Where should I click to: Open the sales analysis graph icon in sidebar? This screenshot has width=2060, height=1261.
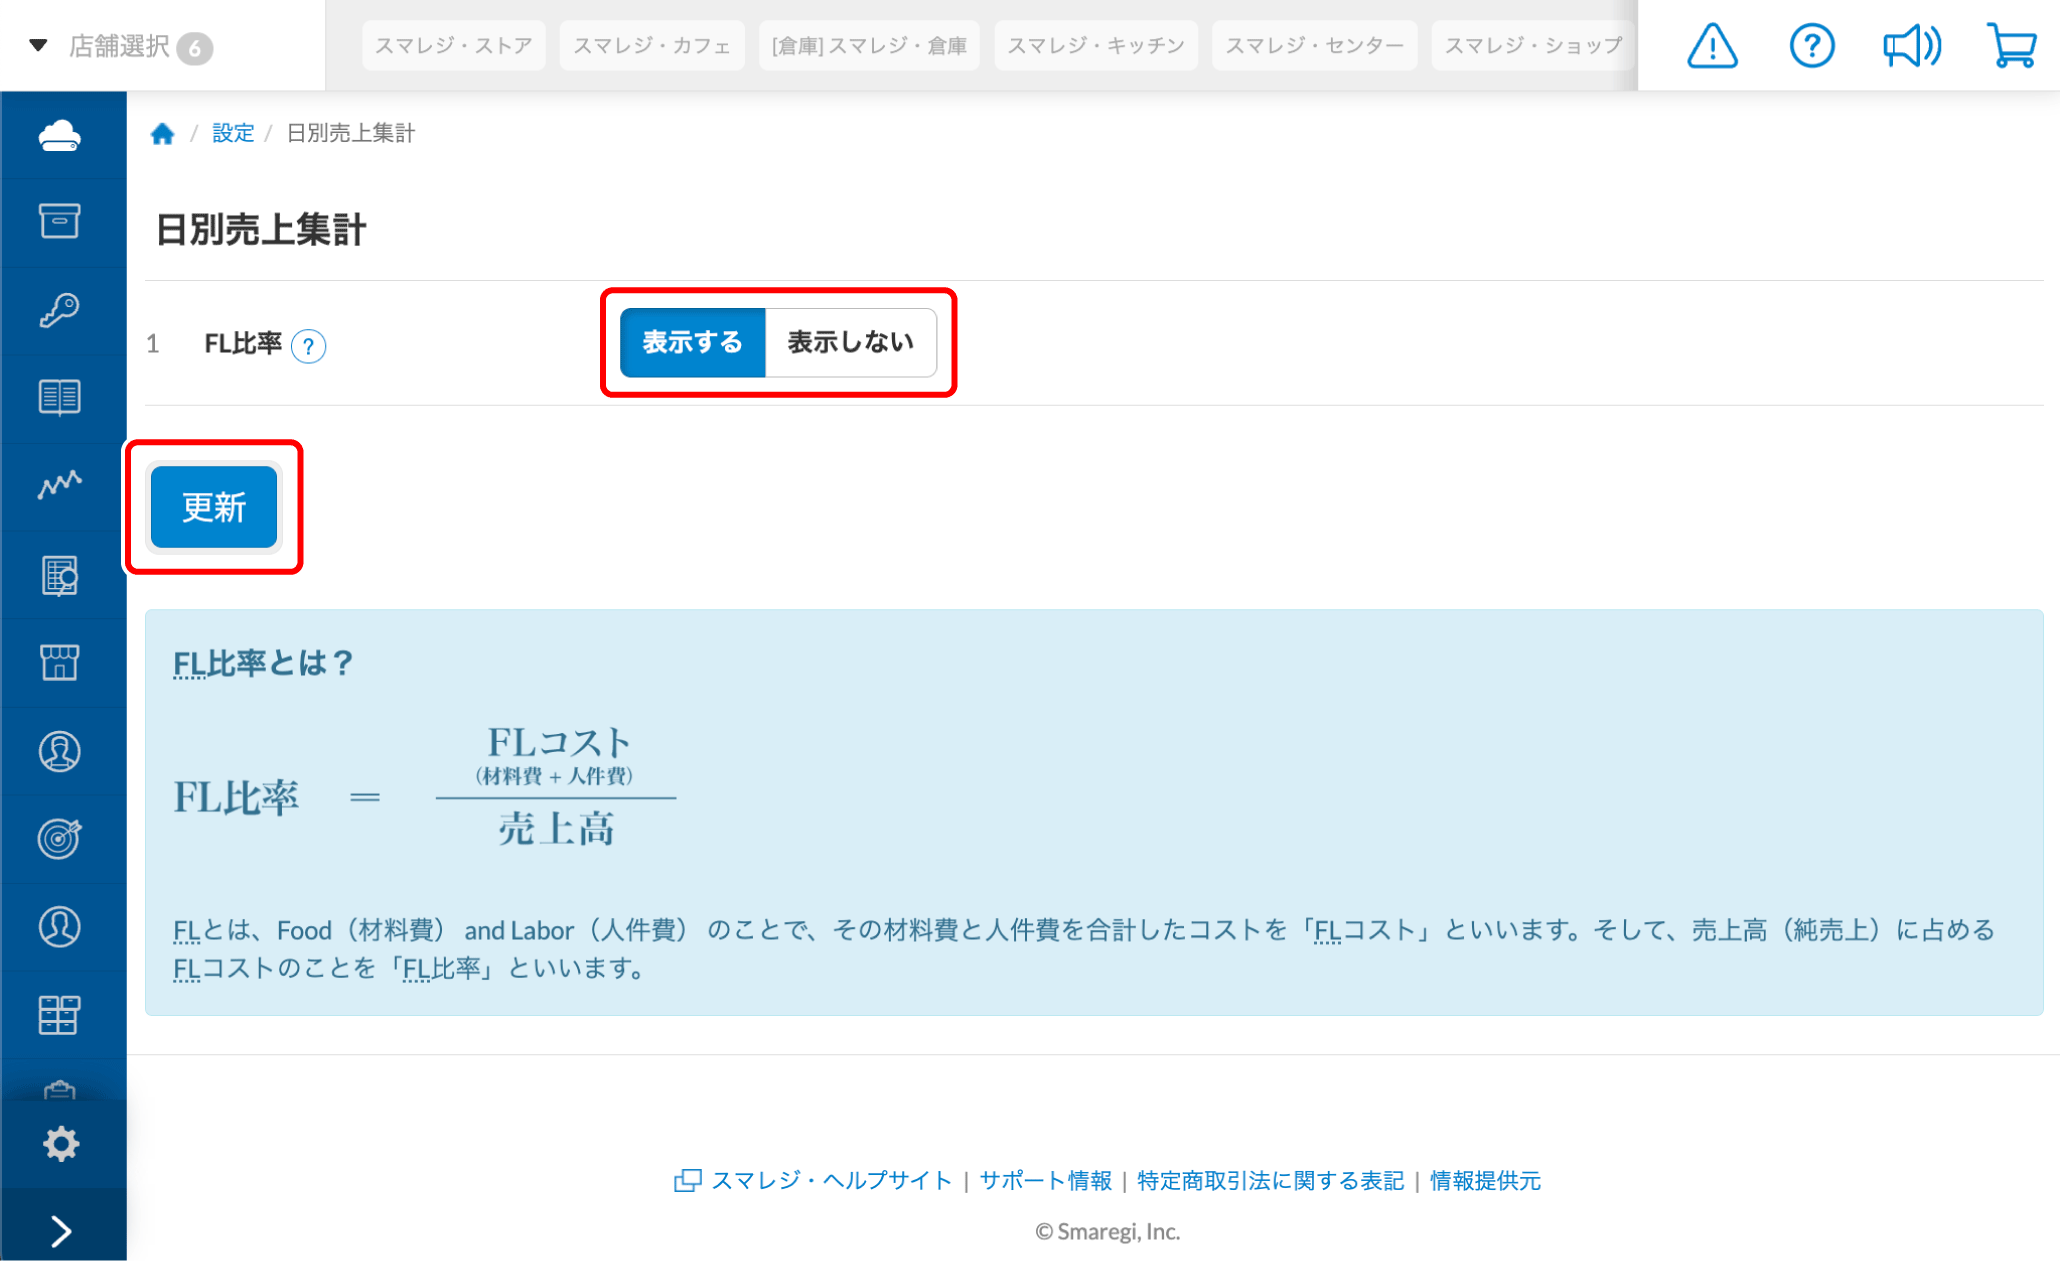pyautogui.click(x=60, y=485)
